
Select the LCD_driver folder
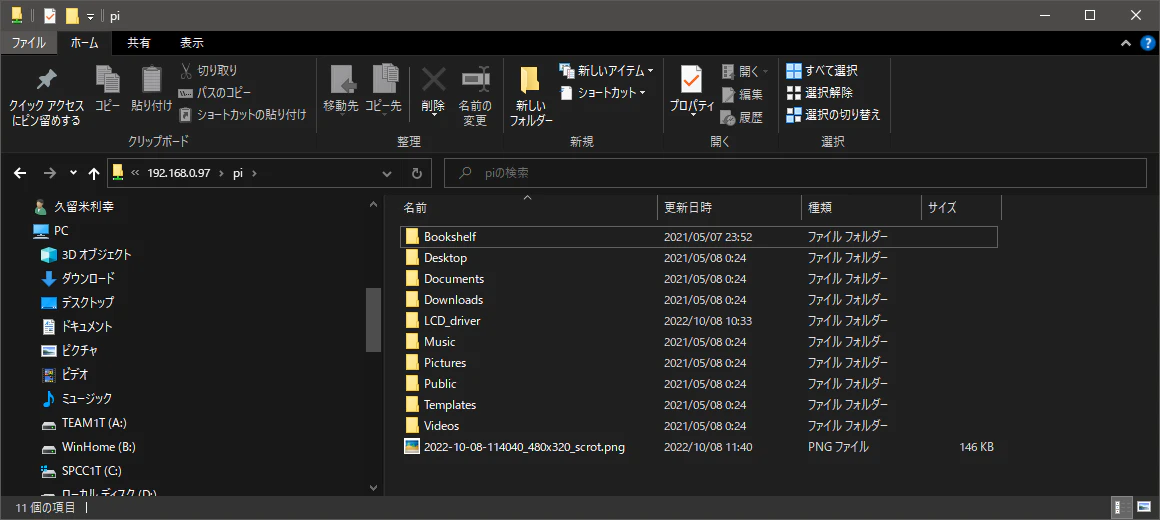699,321
